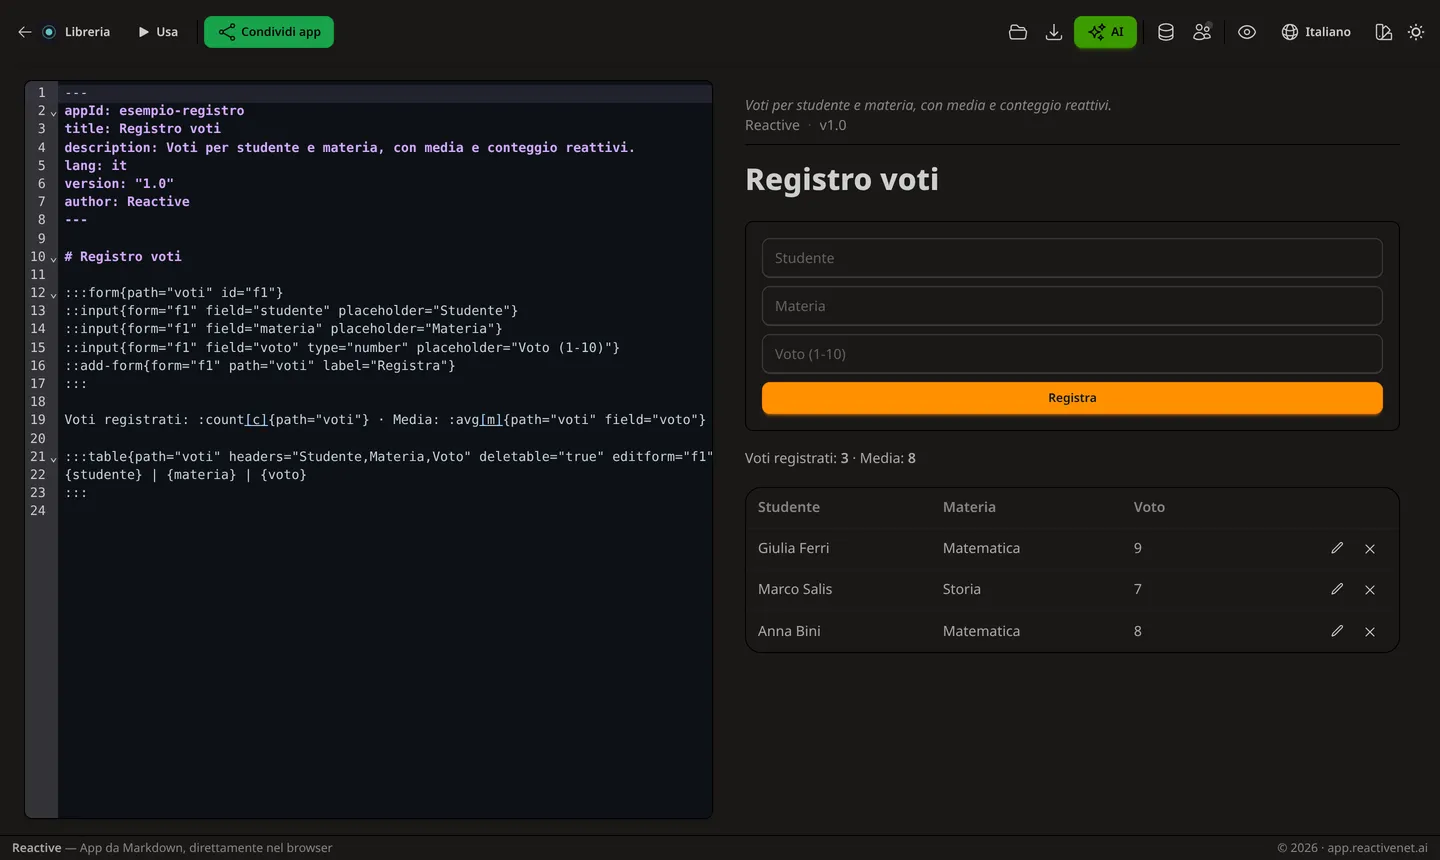Click the download icon

tap(1054, 32)
